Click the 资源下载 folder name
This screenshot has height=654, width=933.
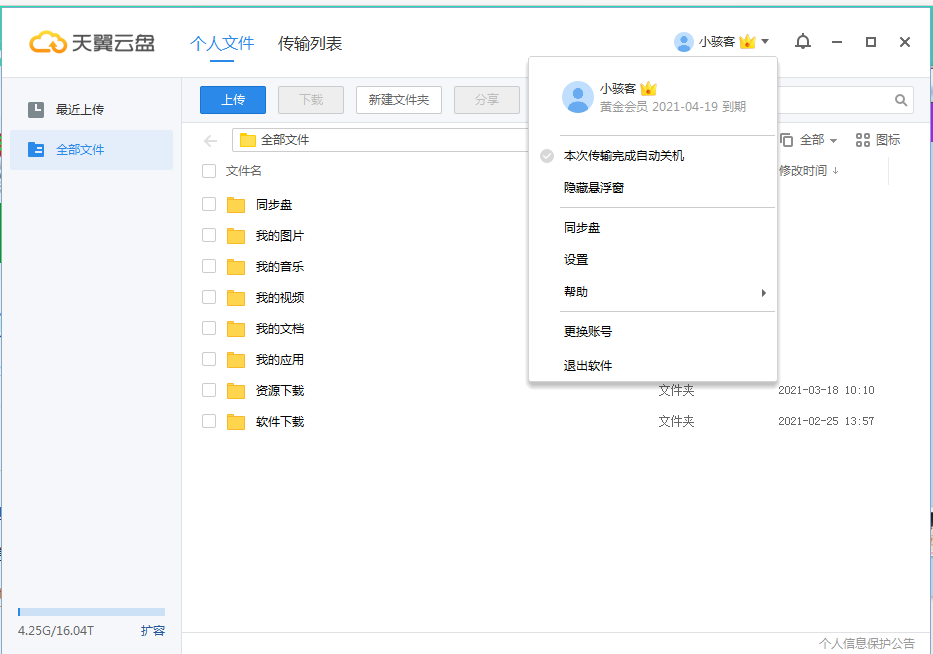pyautogui.click(x=280, y=390)
